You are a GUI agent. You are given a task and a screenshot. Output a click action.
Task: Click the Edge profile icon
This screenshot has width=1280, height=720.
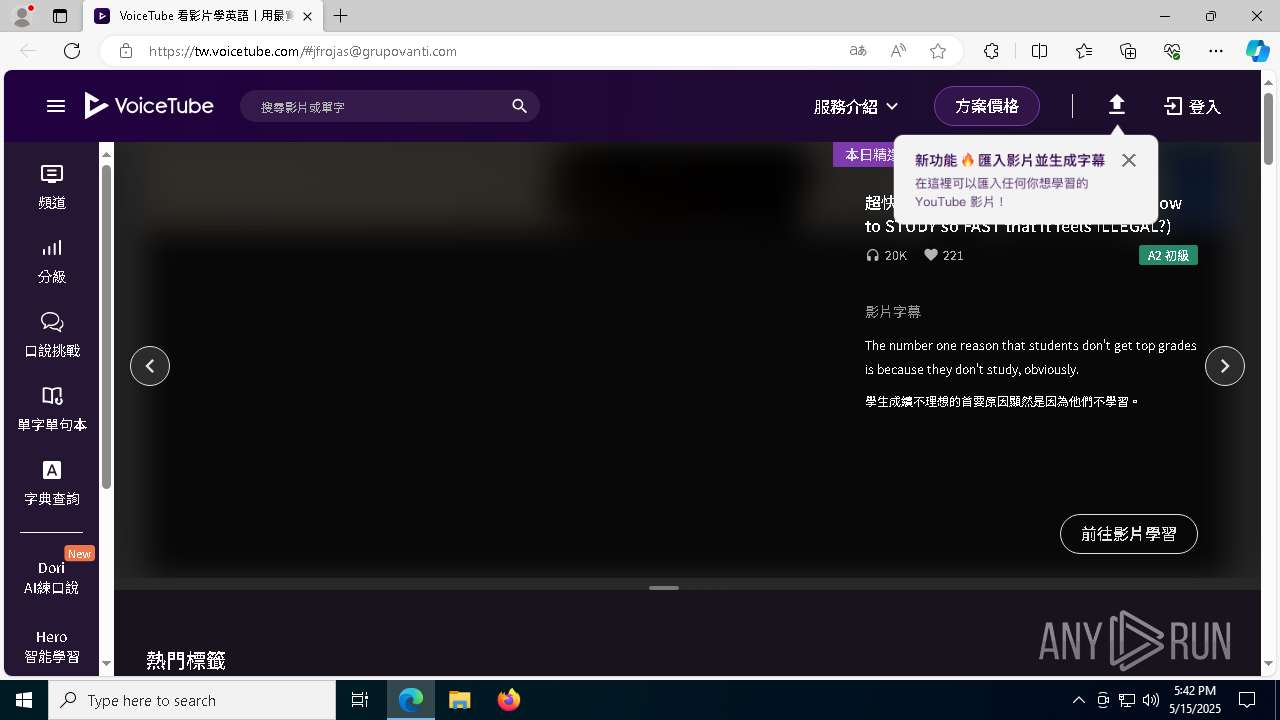pos(22,15)
